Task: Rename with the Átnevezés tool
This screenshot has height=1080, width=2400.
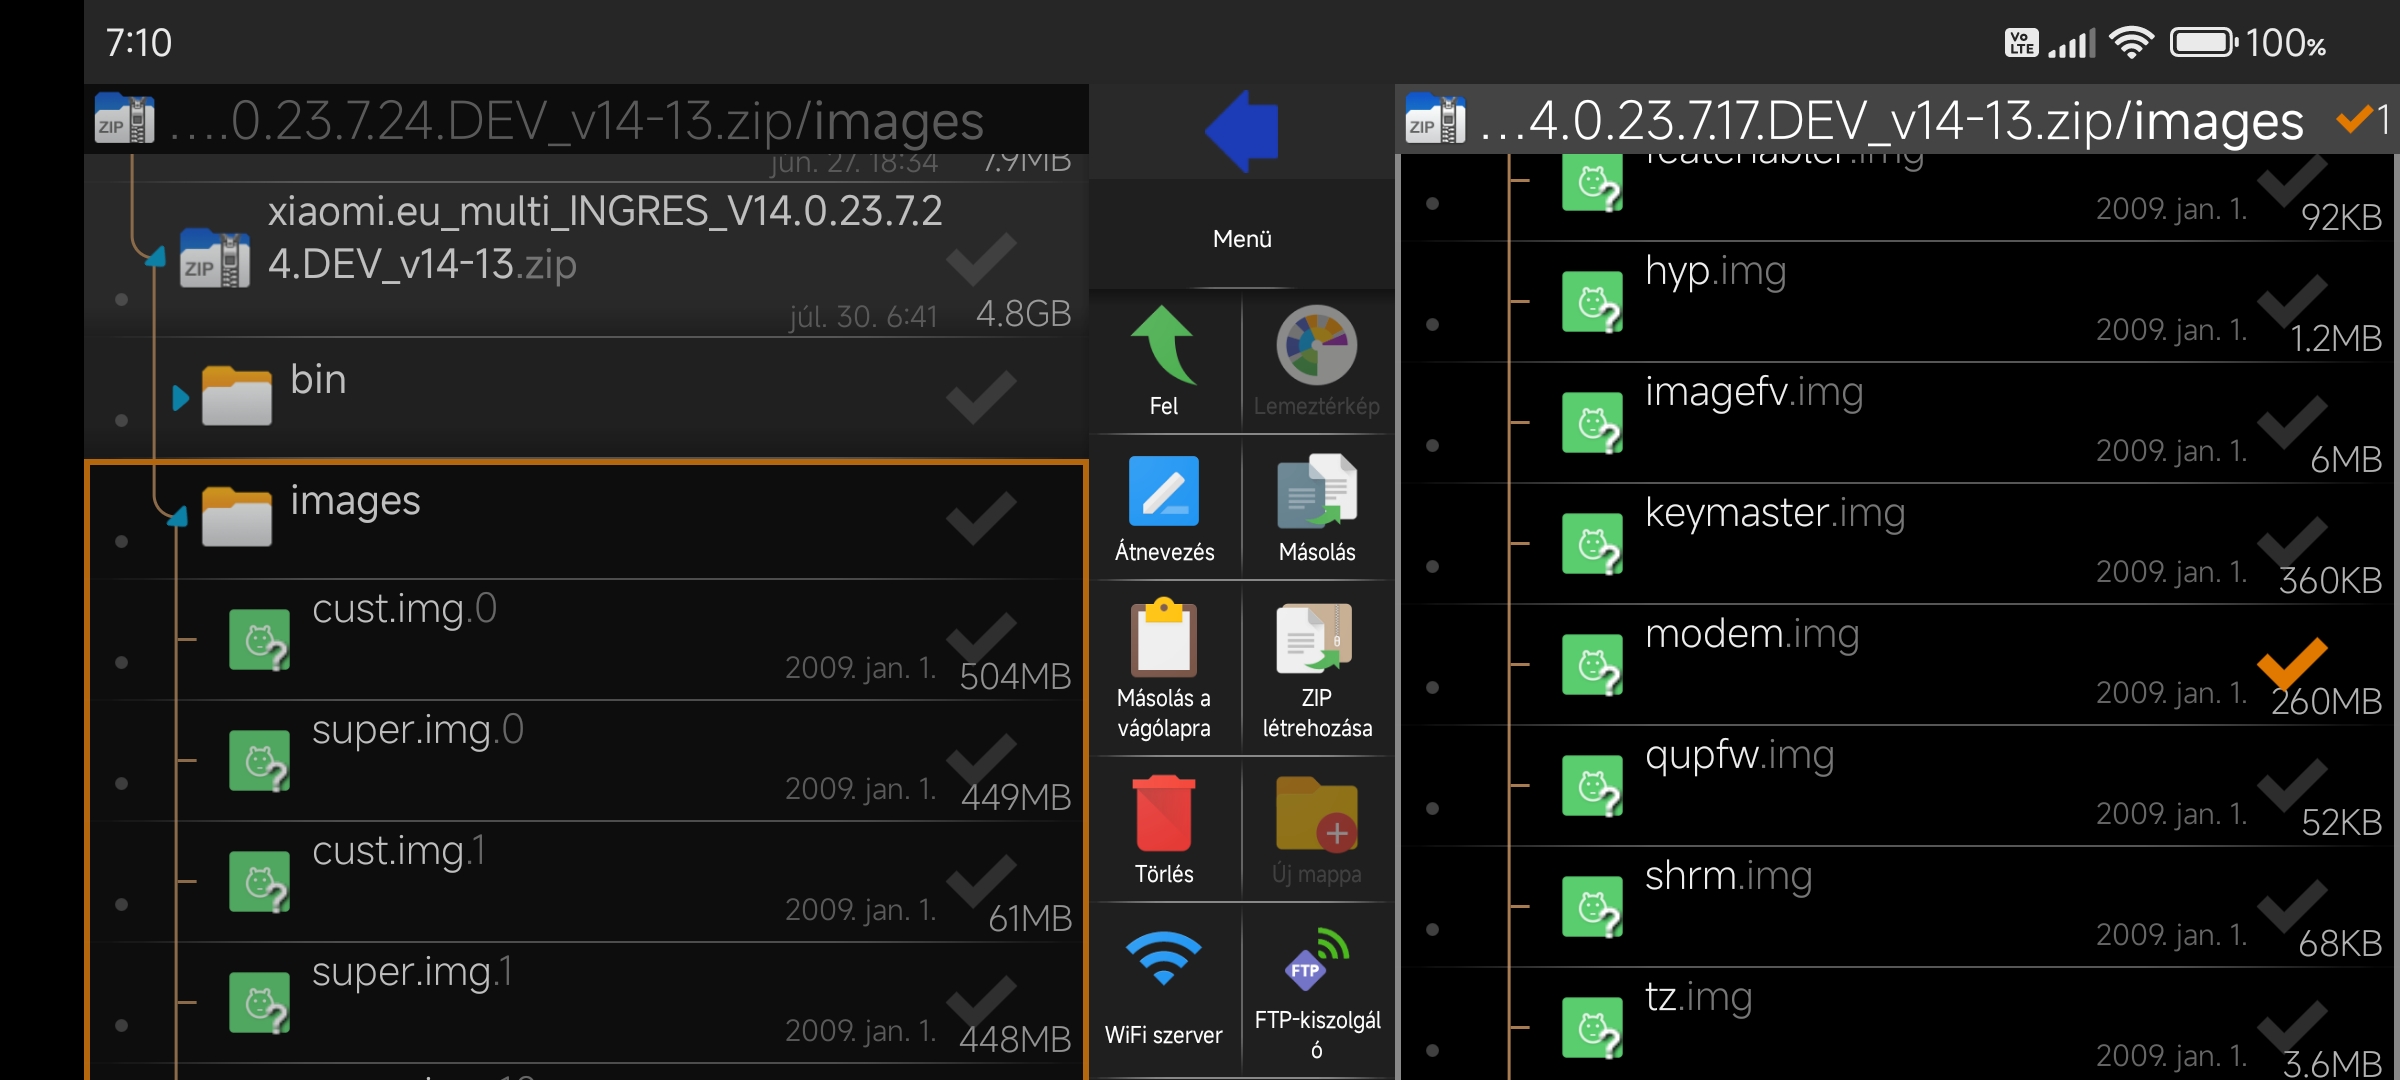Action: [1164, 509]
